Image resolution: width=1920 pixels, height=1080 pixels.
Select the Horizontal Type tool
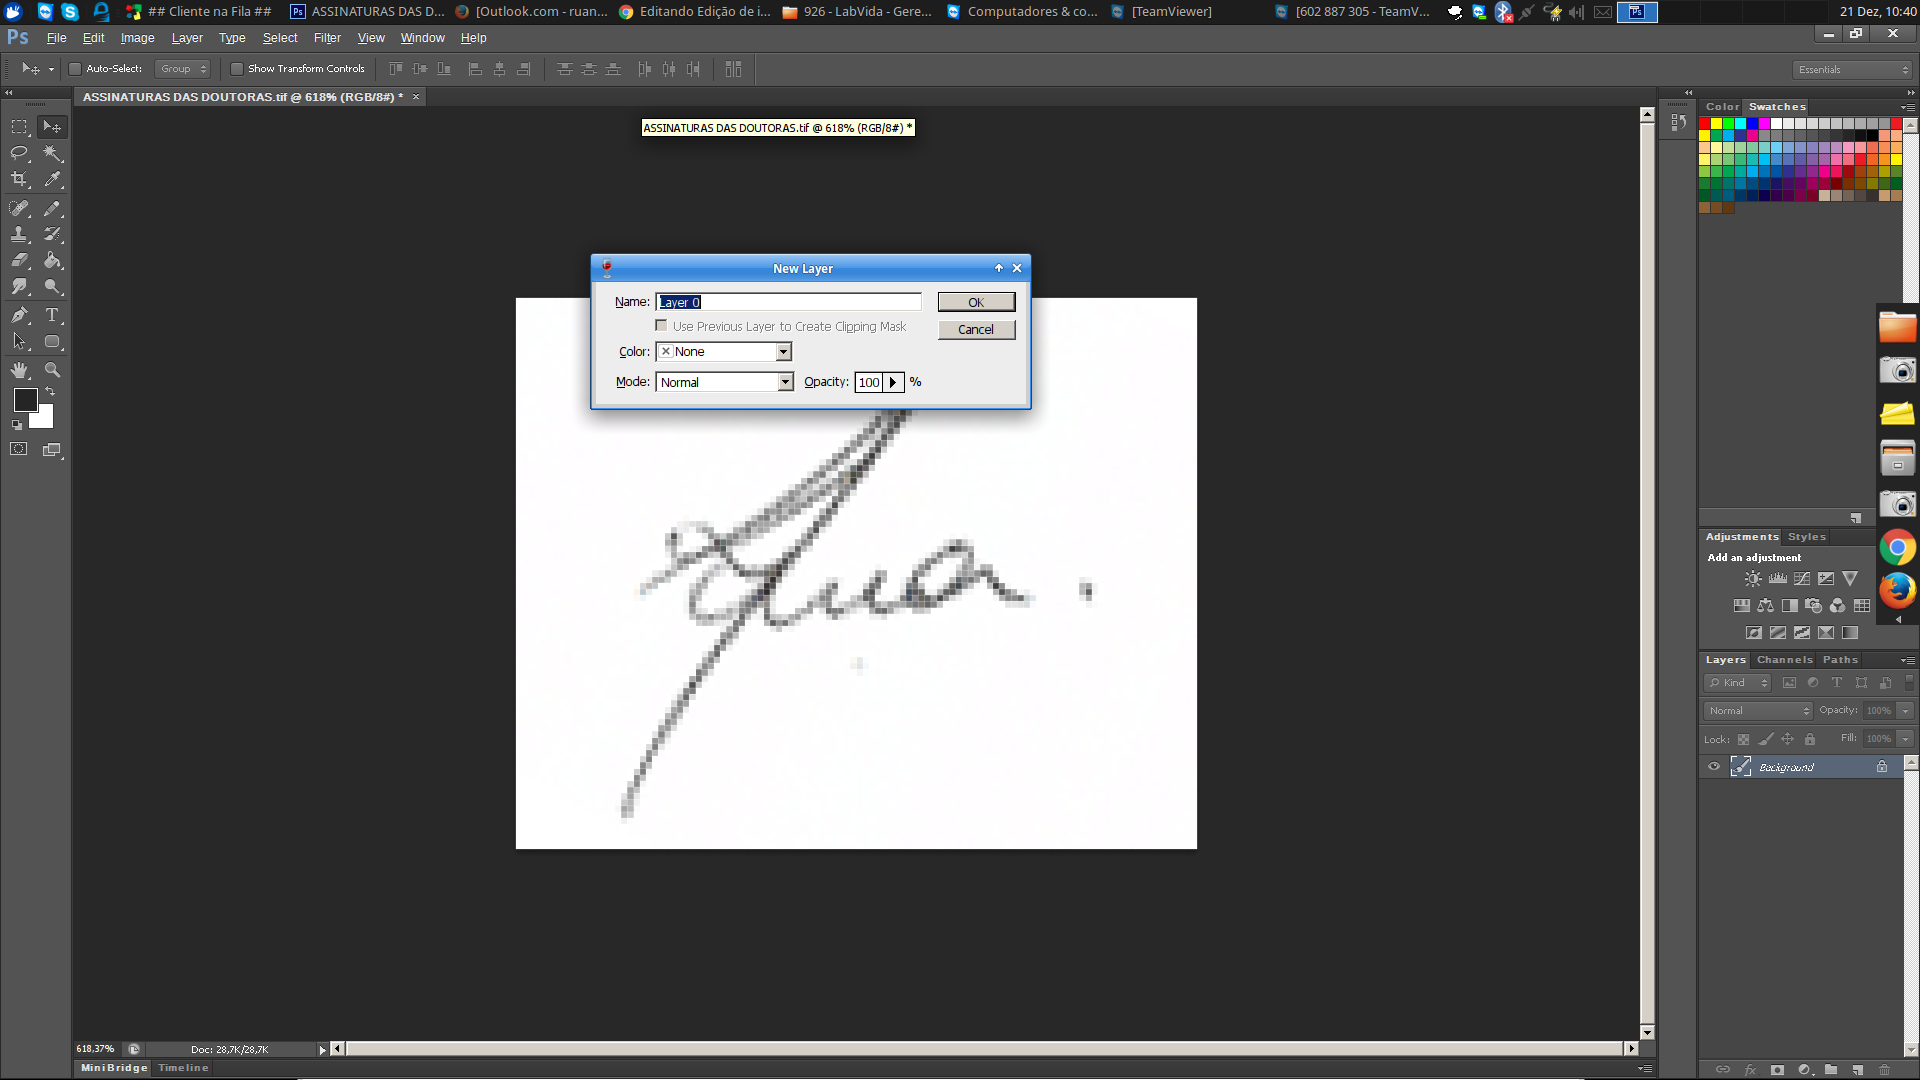(53, 315)
